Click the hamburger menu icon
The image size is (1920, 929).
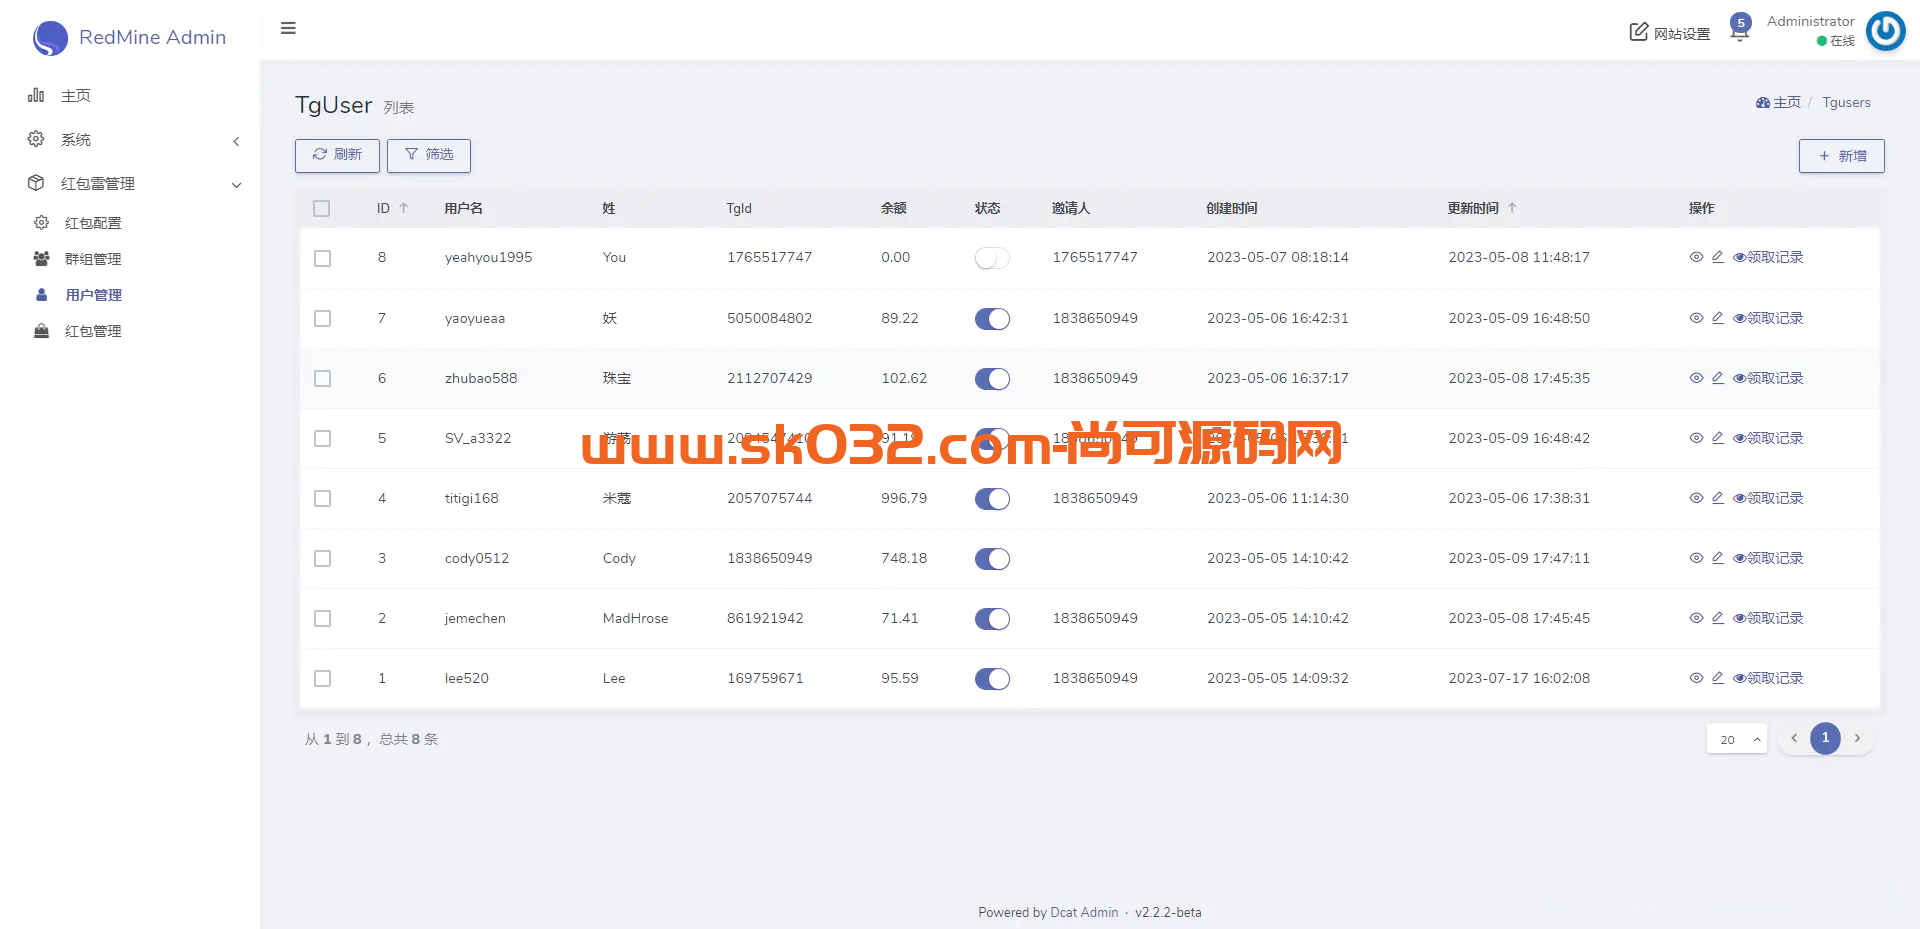click(288, 28)
